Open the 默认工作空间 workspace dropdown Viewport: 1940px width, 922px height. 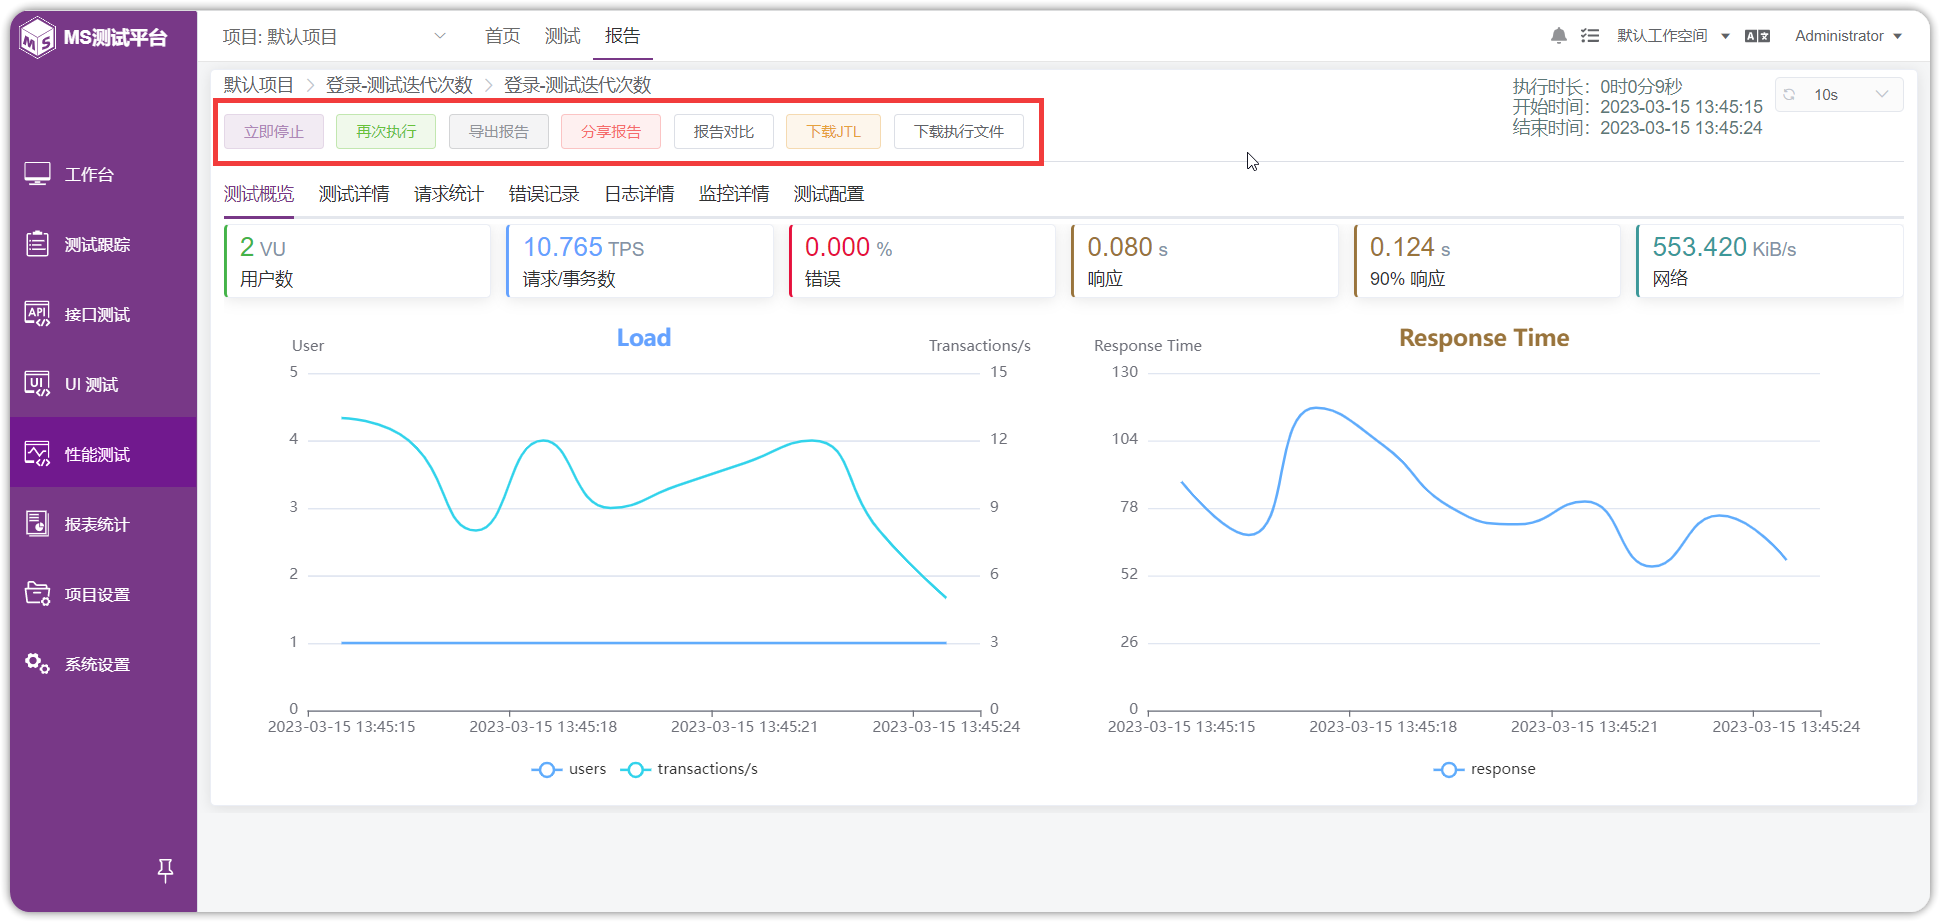pos(1672,36)
